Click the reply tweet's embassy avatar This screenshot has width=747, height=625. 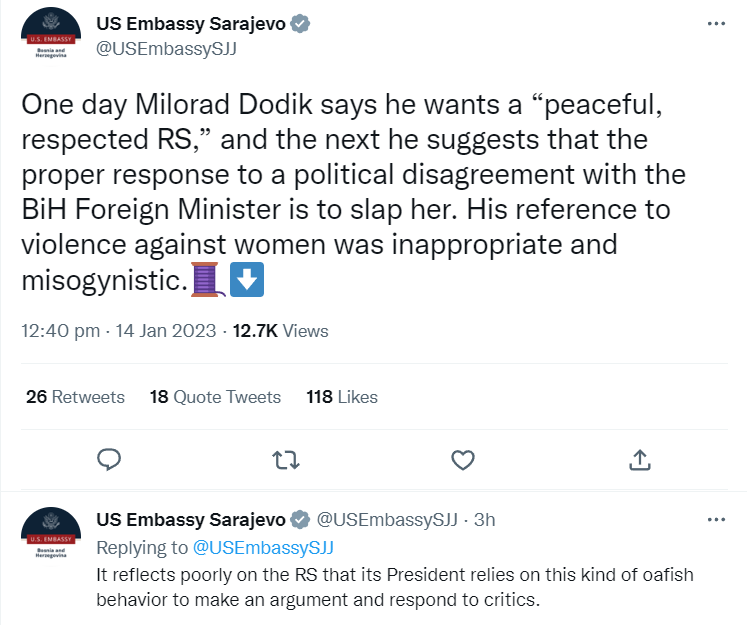coord(51,536)
